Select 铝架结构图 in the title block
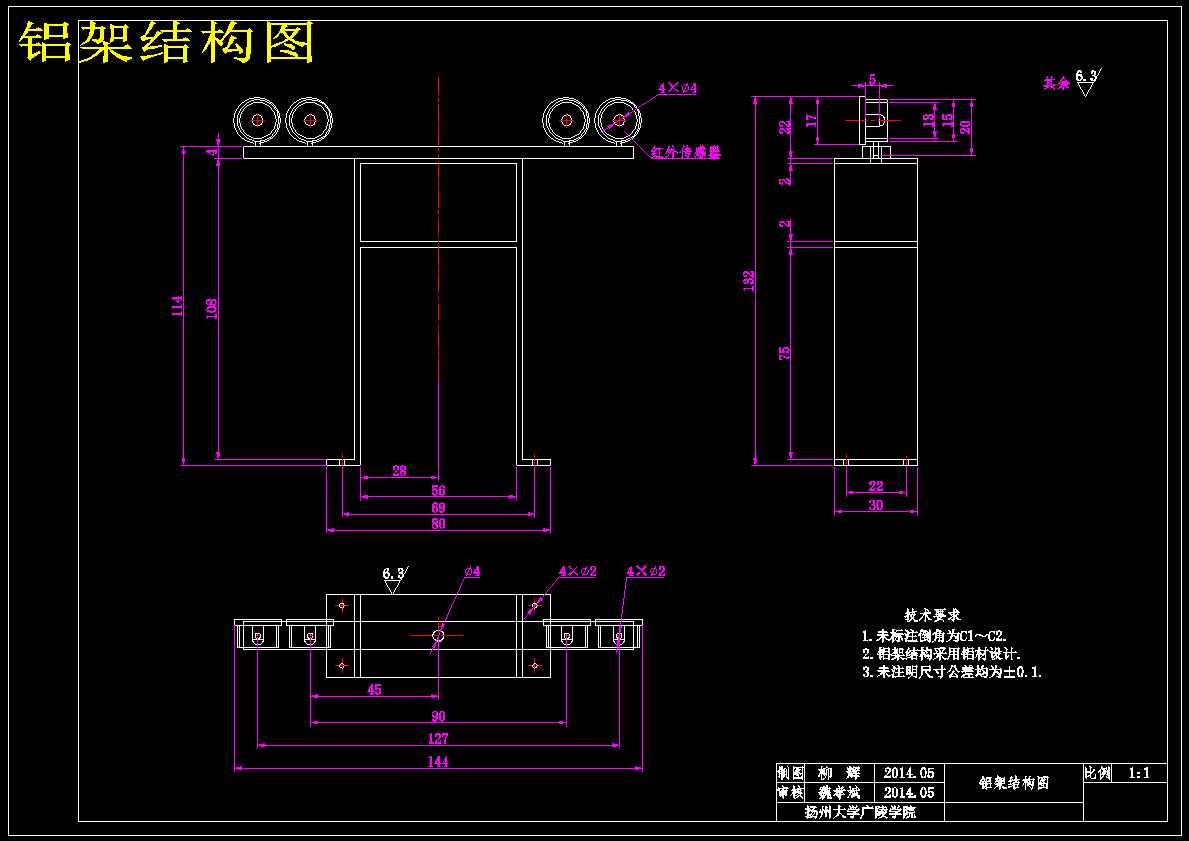This screenshot has width=1189, height=841. [1014, 783]
